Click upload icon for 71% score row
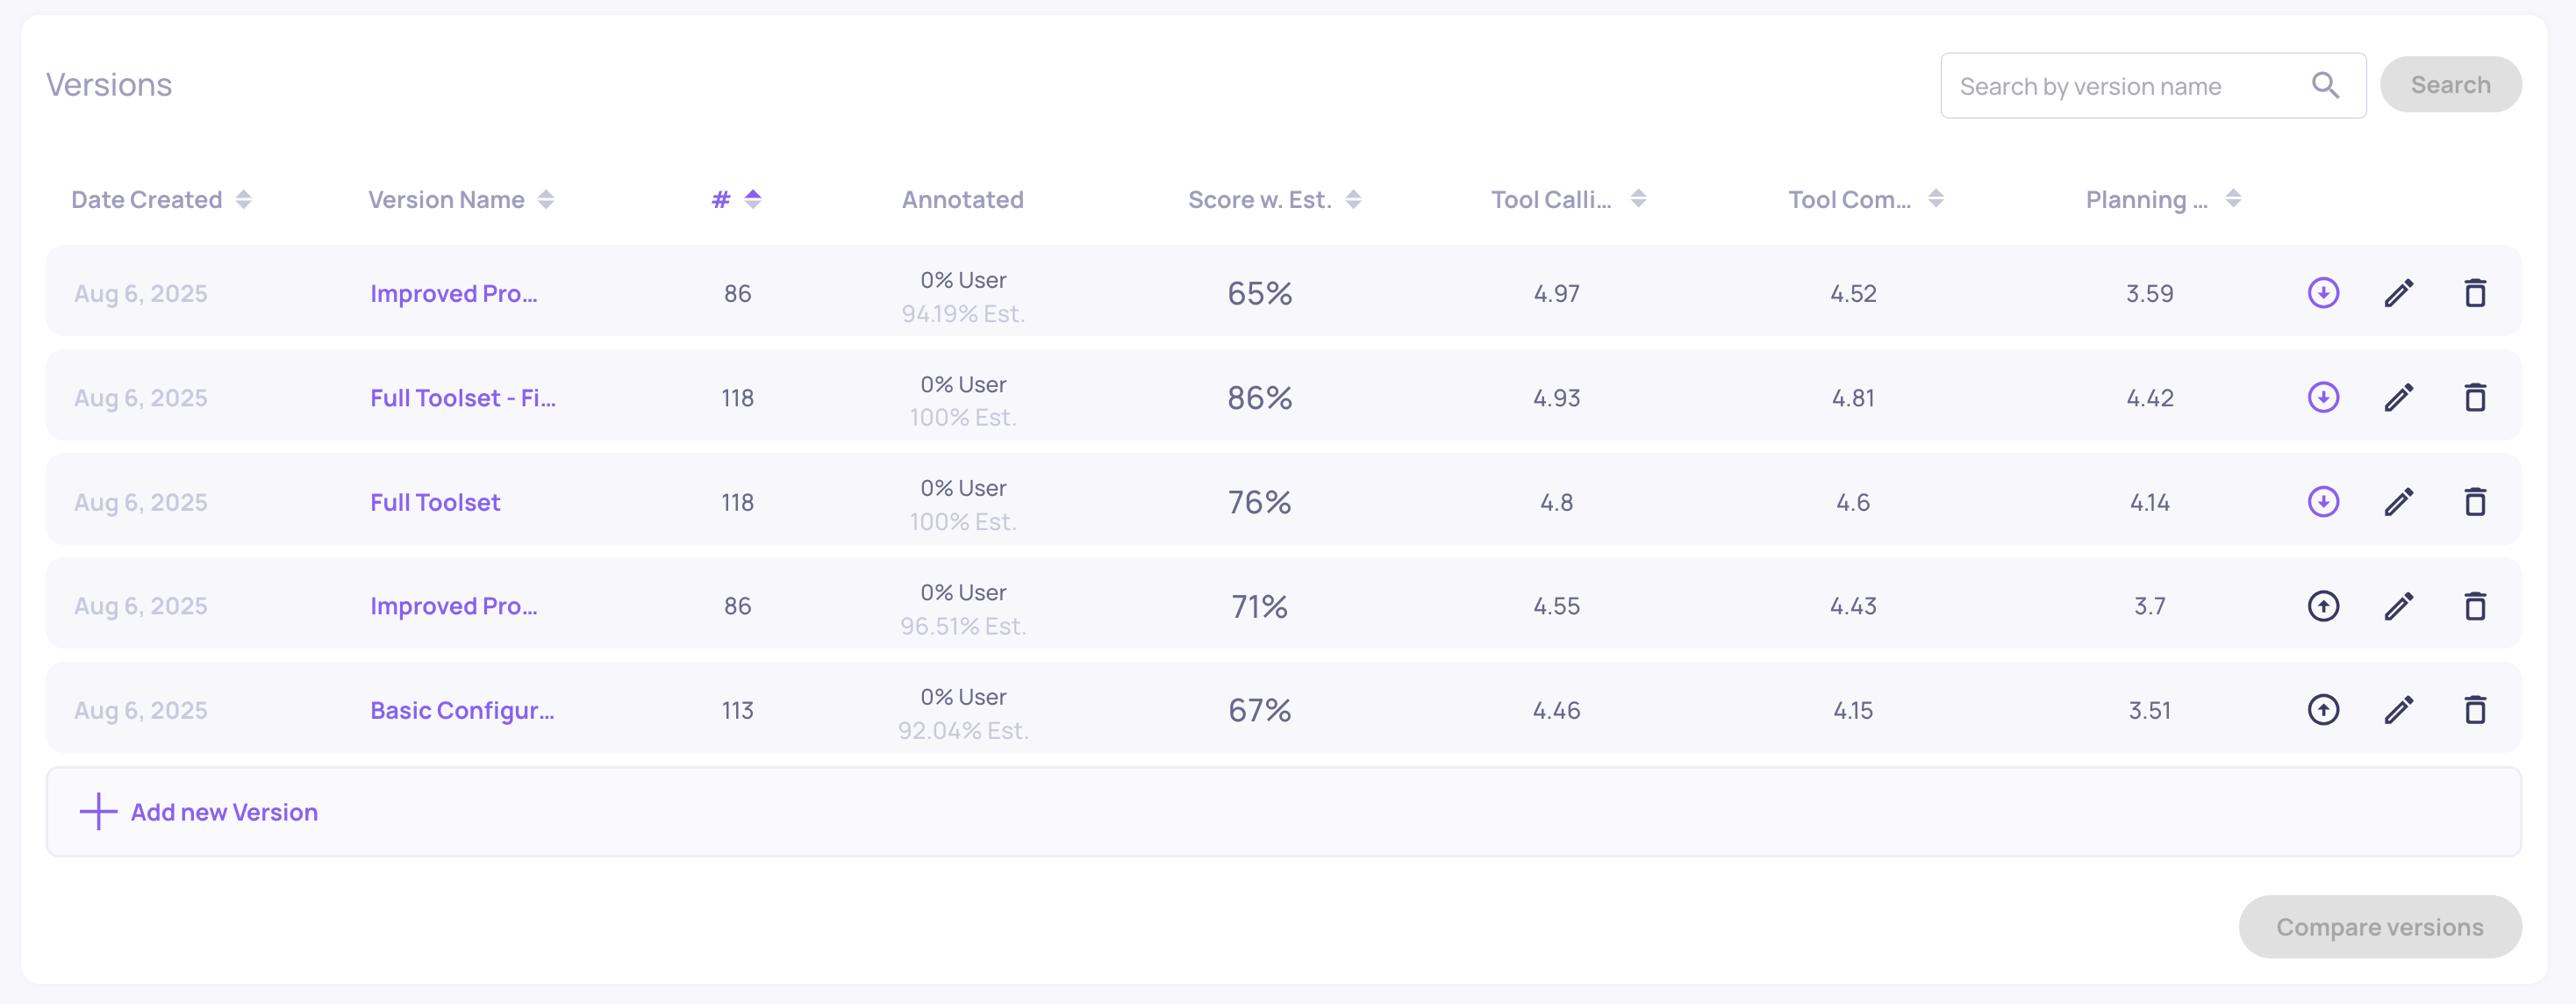Screen dimensions: 2576x1004 tap(2323, 606)
